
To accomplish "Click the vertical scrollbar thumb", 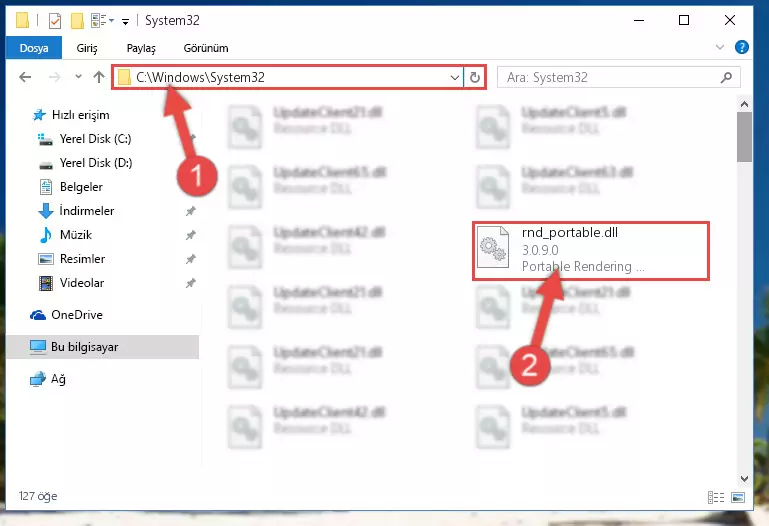I will [x=744, y=137].
